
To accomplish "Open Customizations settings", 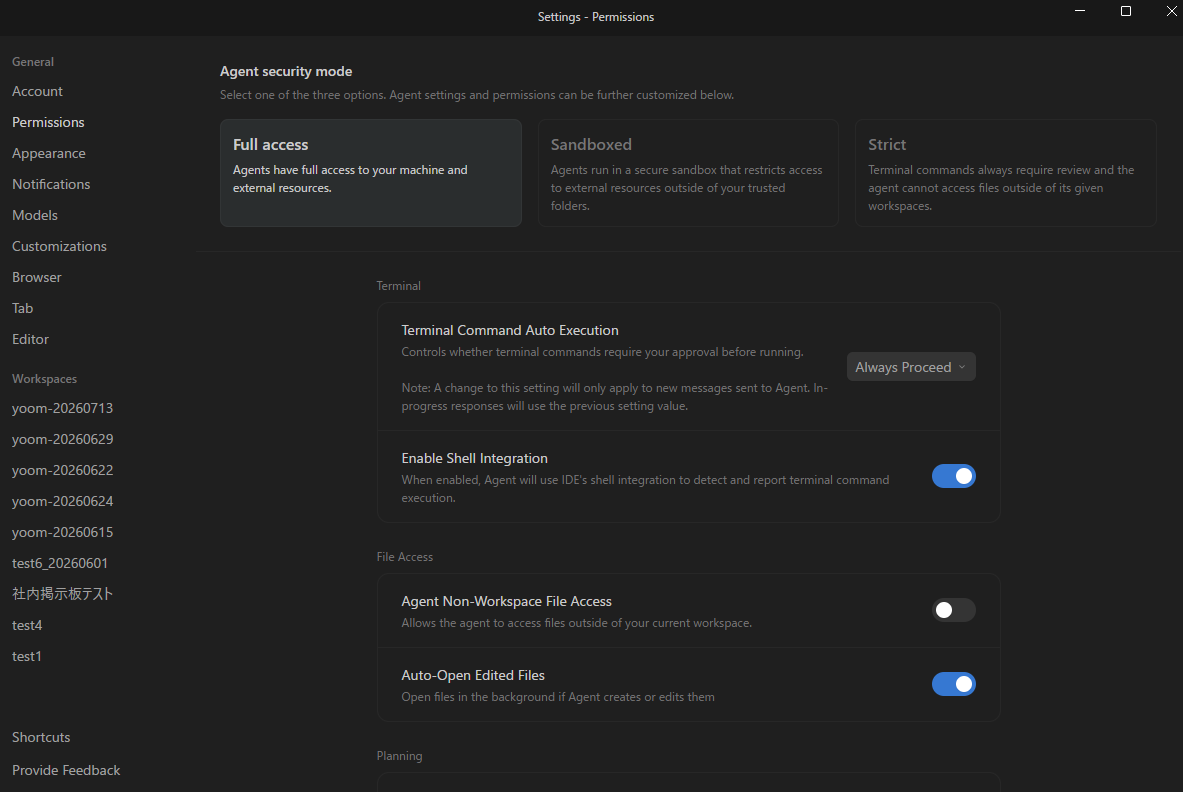I will click(x=60, y=246).
